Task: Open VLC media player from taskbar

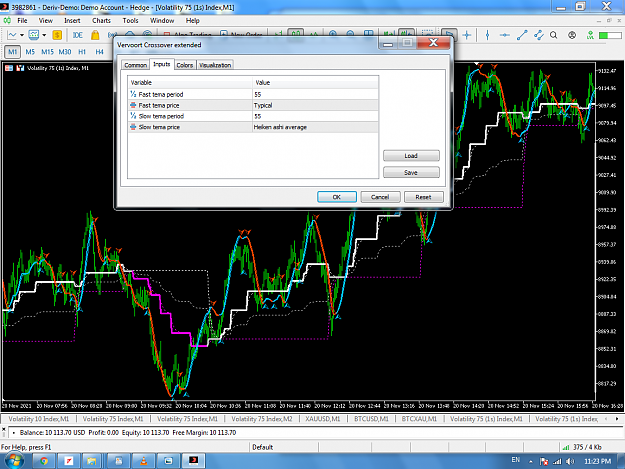Action: (144, 461)
